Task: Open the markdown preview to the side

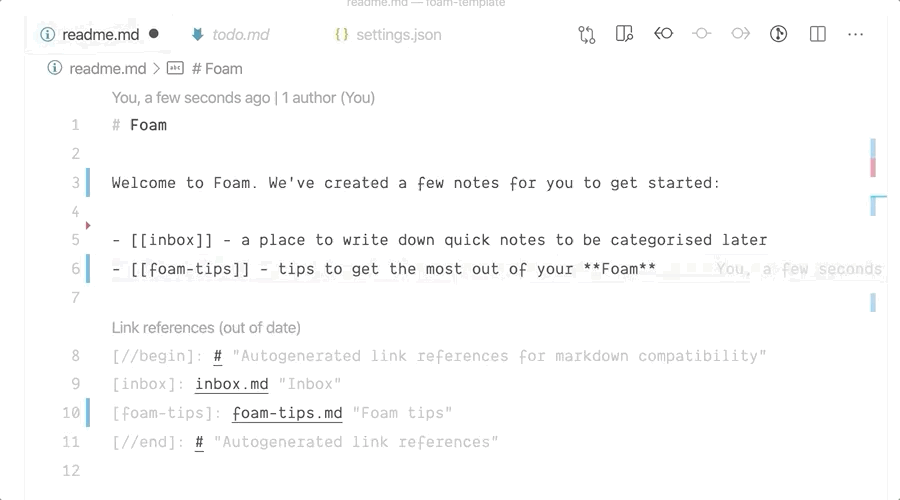Action: 625,35
